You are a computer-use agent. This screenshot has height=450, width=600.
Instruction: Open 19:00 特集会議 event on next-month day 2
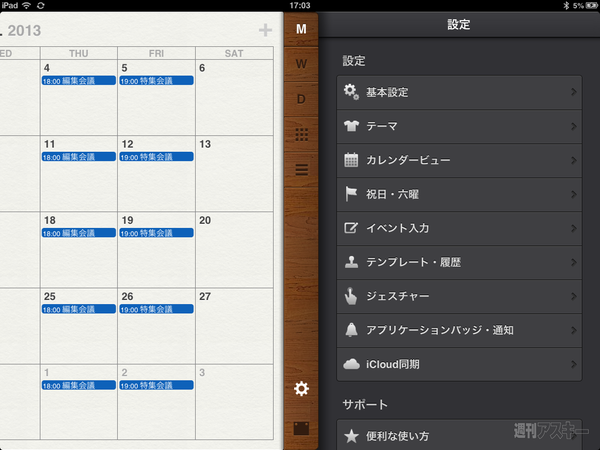(x=156, y=385)
